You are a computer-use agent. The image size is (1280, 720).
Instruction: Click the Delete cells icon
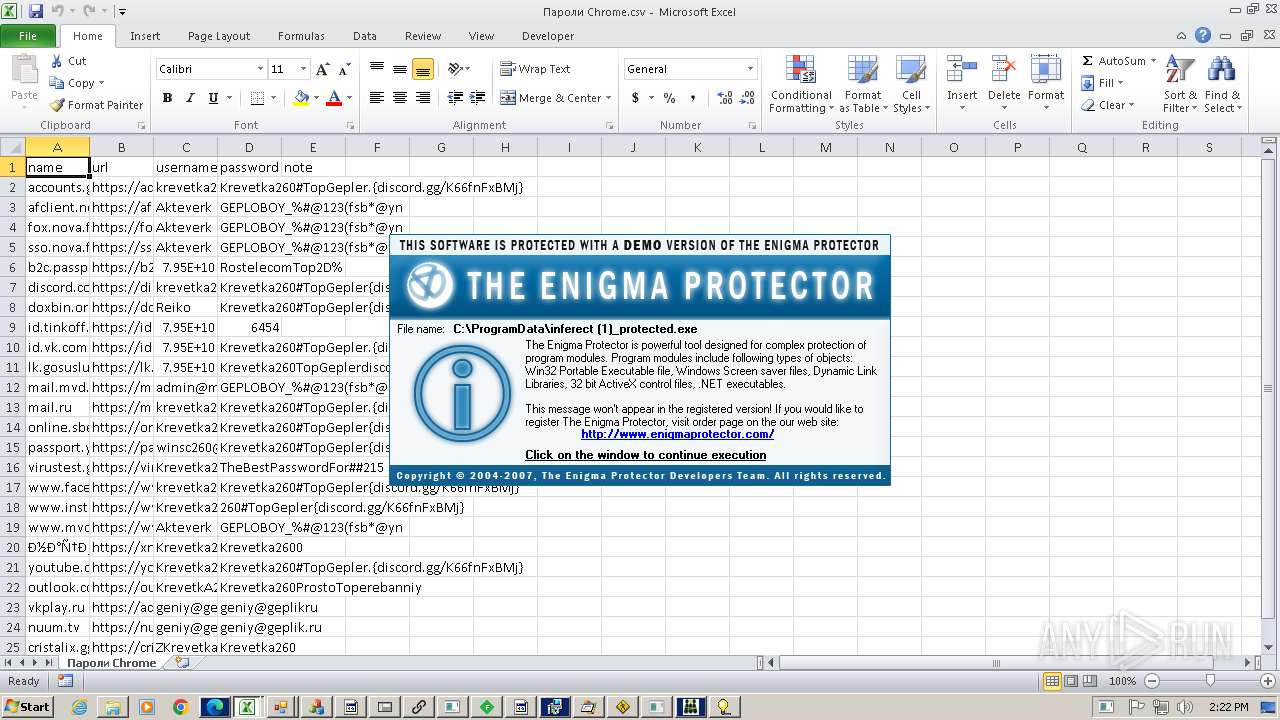[1004, 69]
